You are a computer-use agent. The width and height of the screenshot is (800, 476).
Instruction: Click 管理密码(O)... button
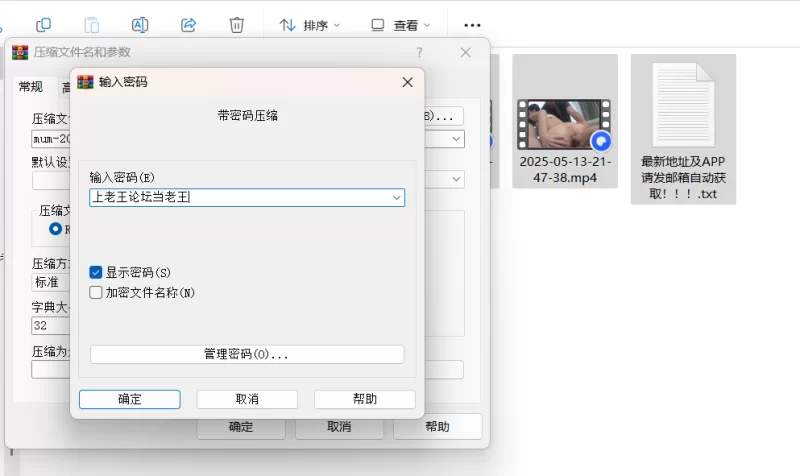[x=247, y=354]
